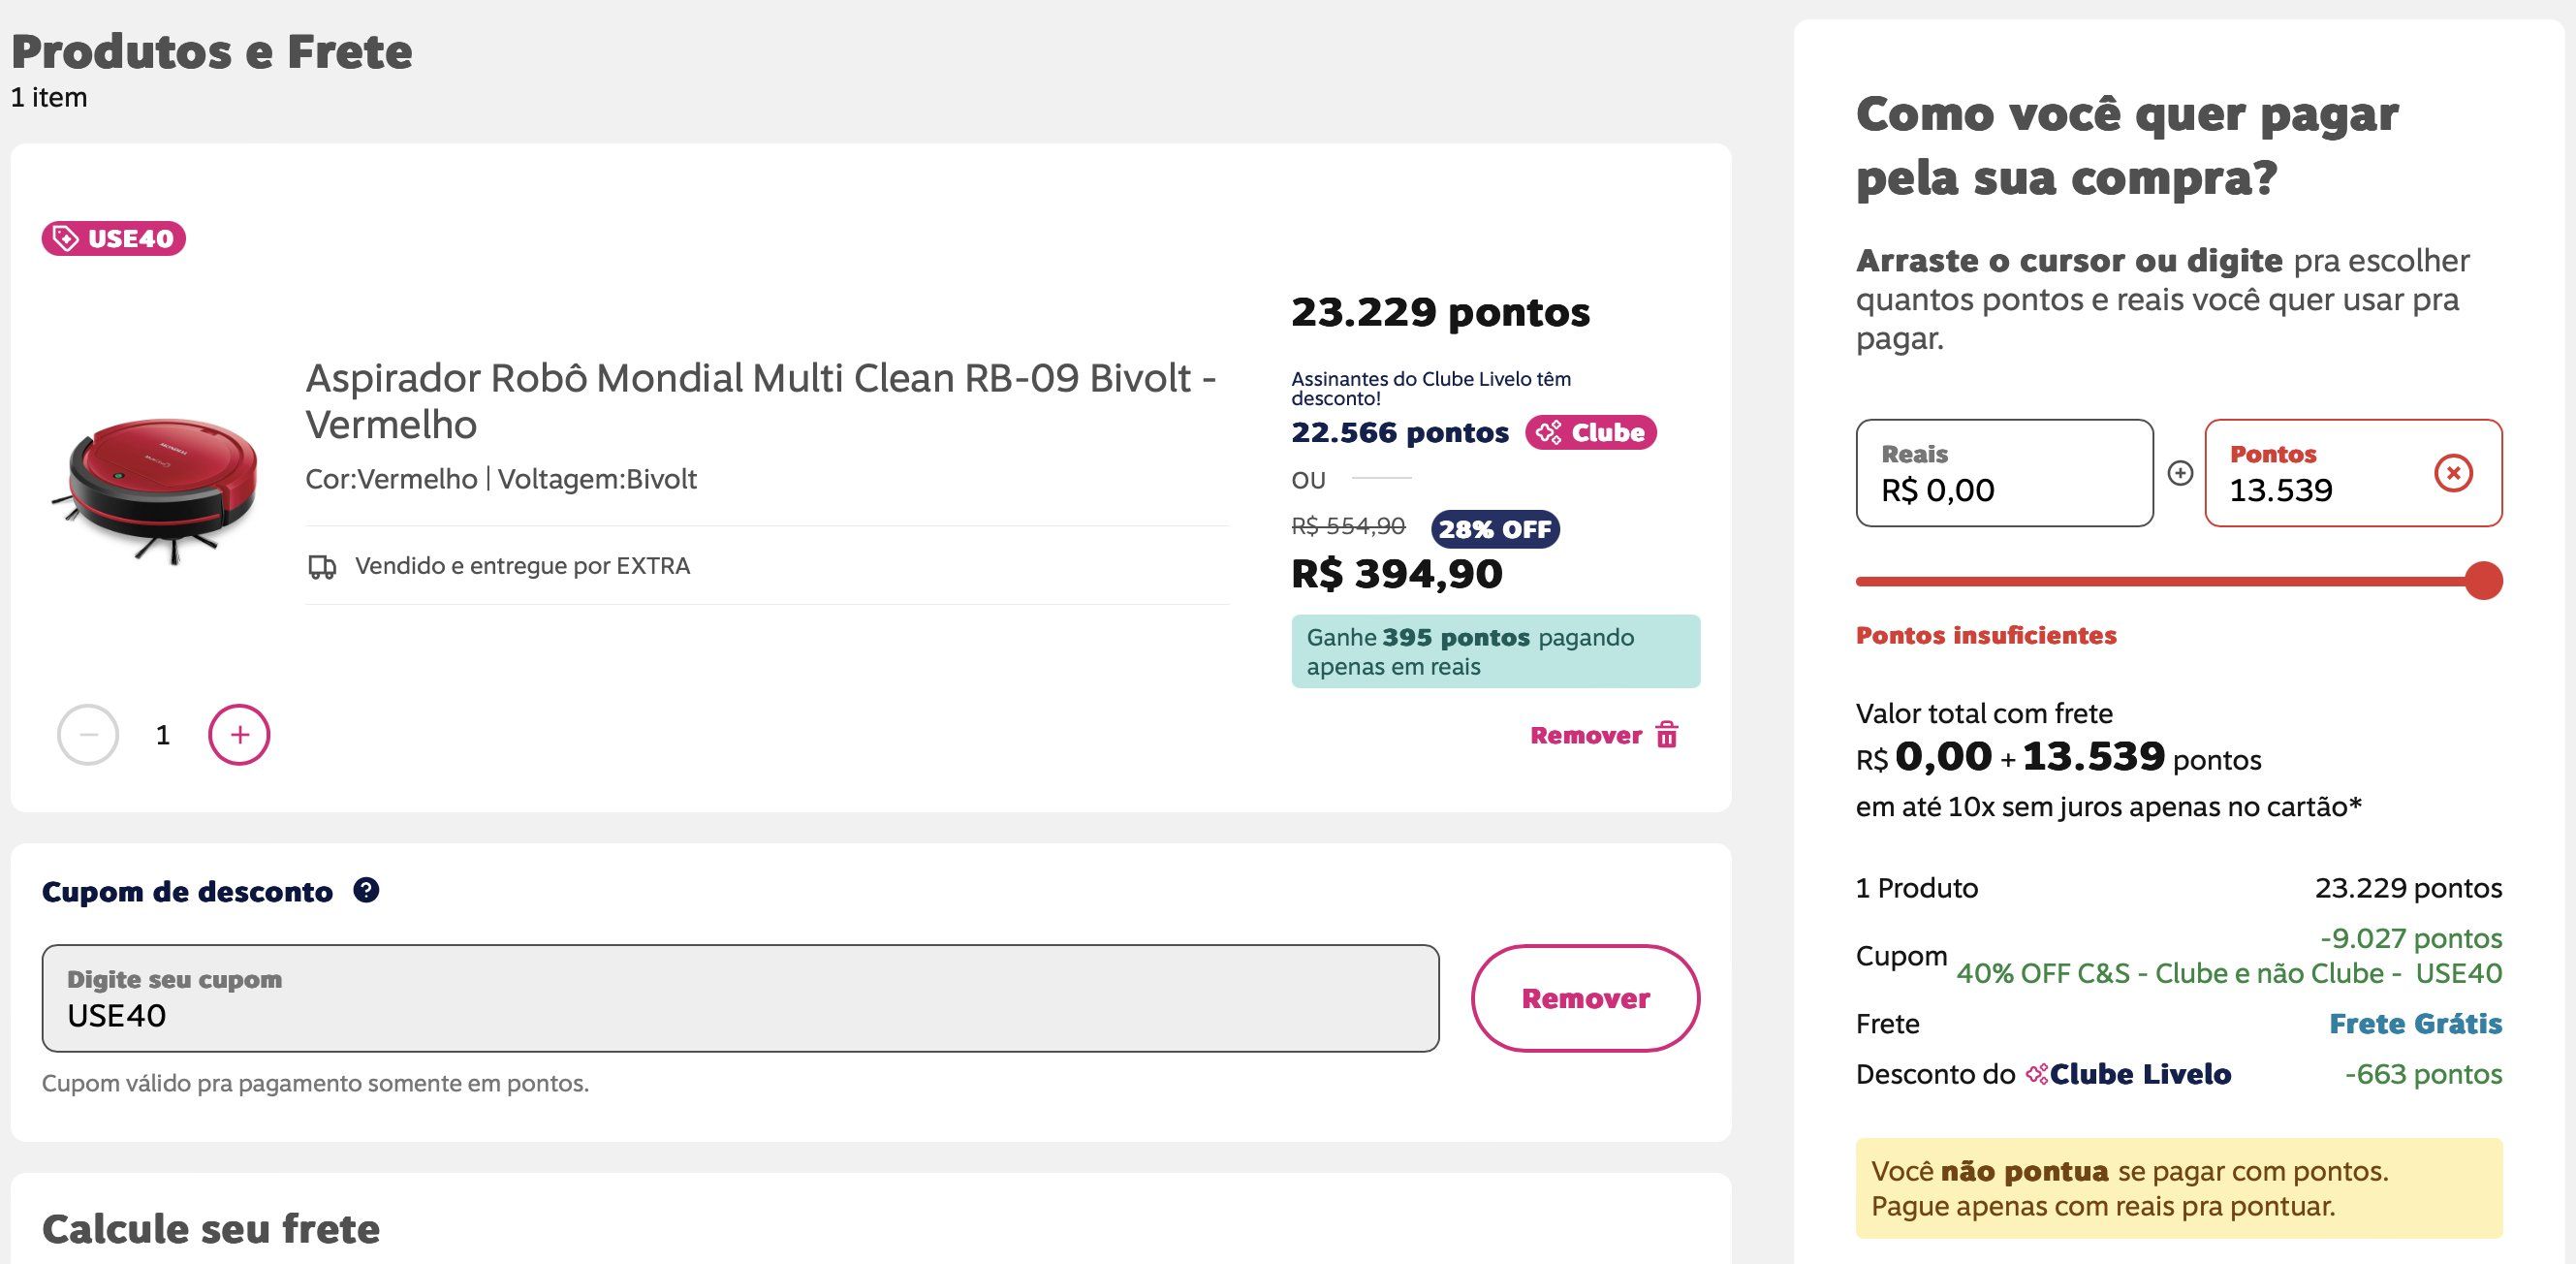The height and width of the screenshot is (1264, 2576).
Task: Click the delivery truck icon
Action: pyautogui.click(x=322, y=567)
